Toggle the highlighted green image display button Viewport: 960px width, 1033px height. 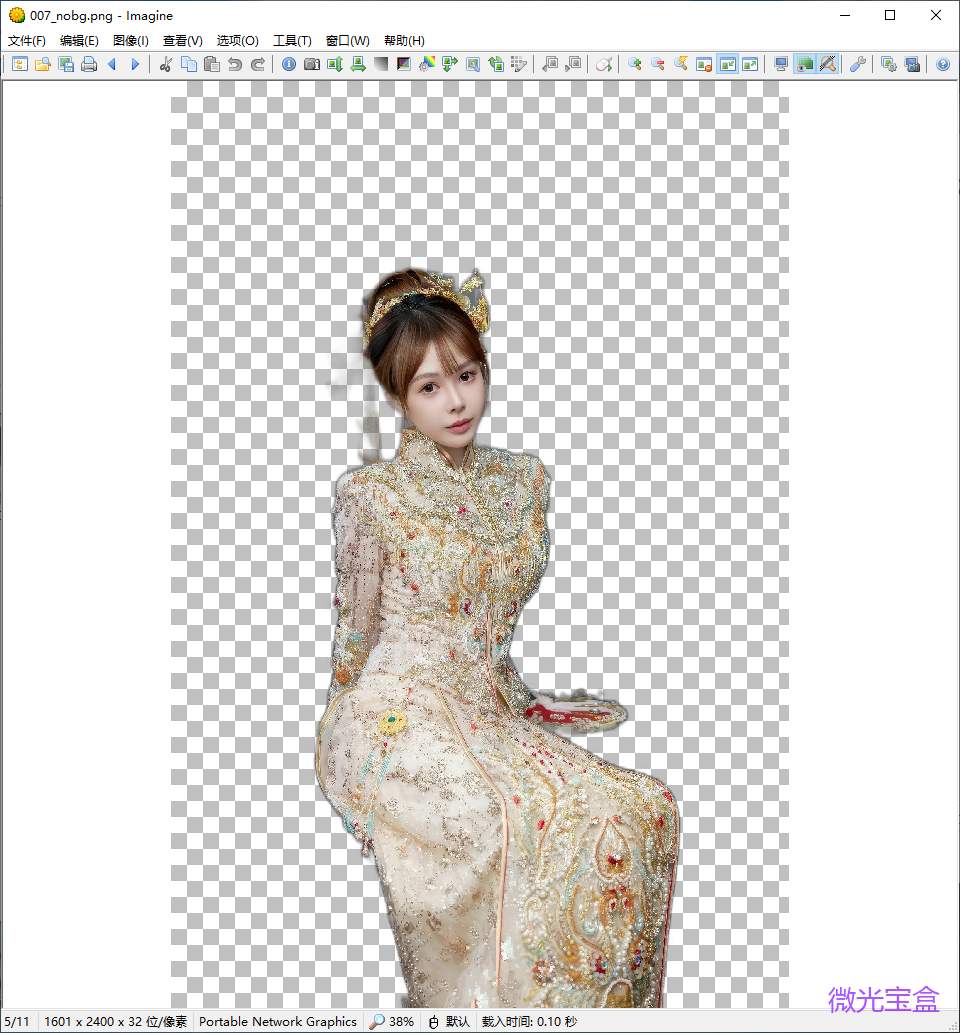pyautogui.click(x=805, y=64)
